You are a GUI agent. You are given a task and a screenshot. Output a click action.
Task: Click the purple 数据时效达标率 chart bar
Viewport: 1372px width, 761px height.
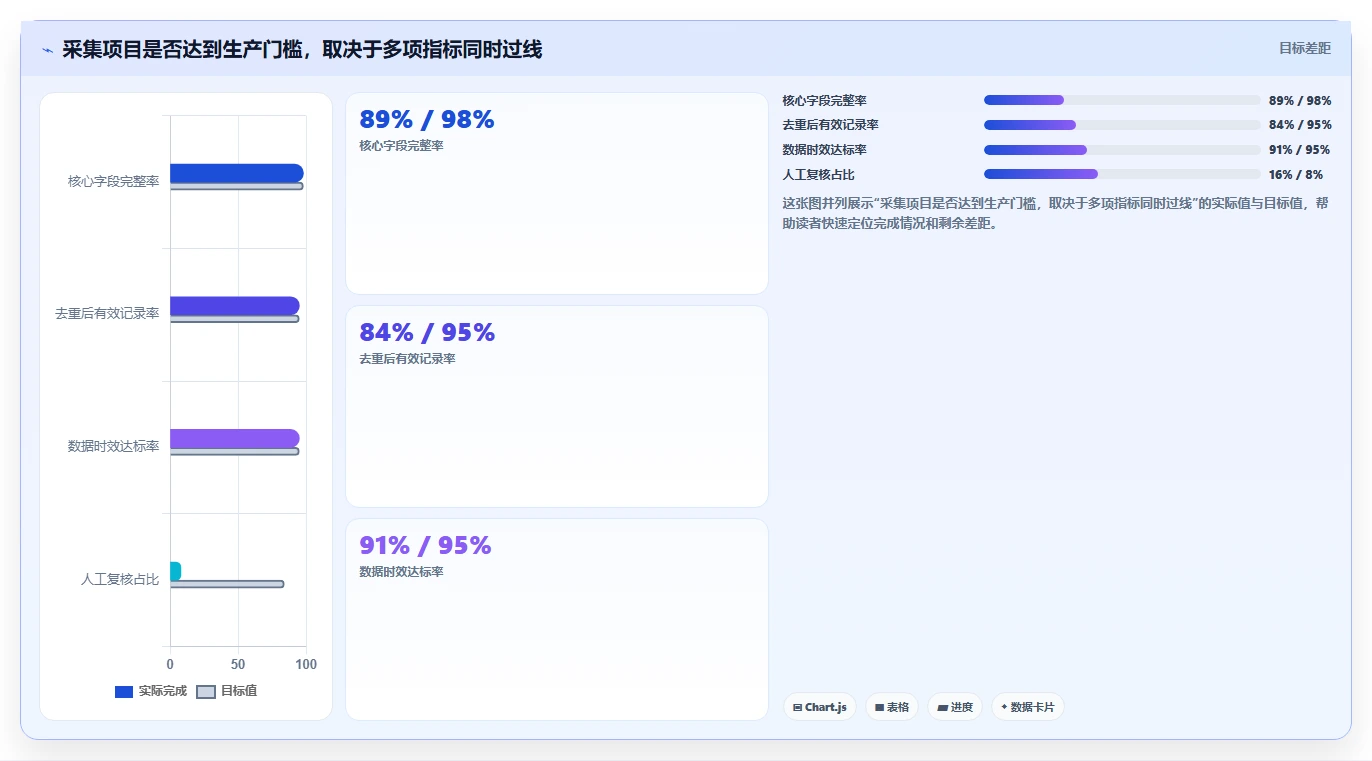pyautogui.click(x=235, y=438)
